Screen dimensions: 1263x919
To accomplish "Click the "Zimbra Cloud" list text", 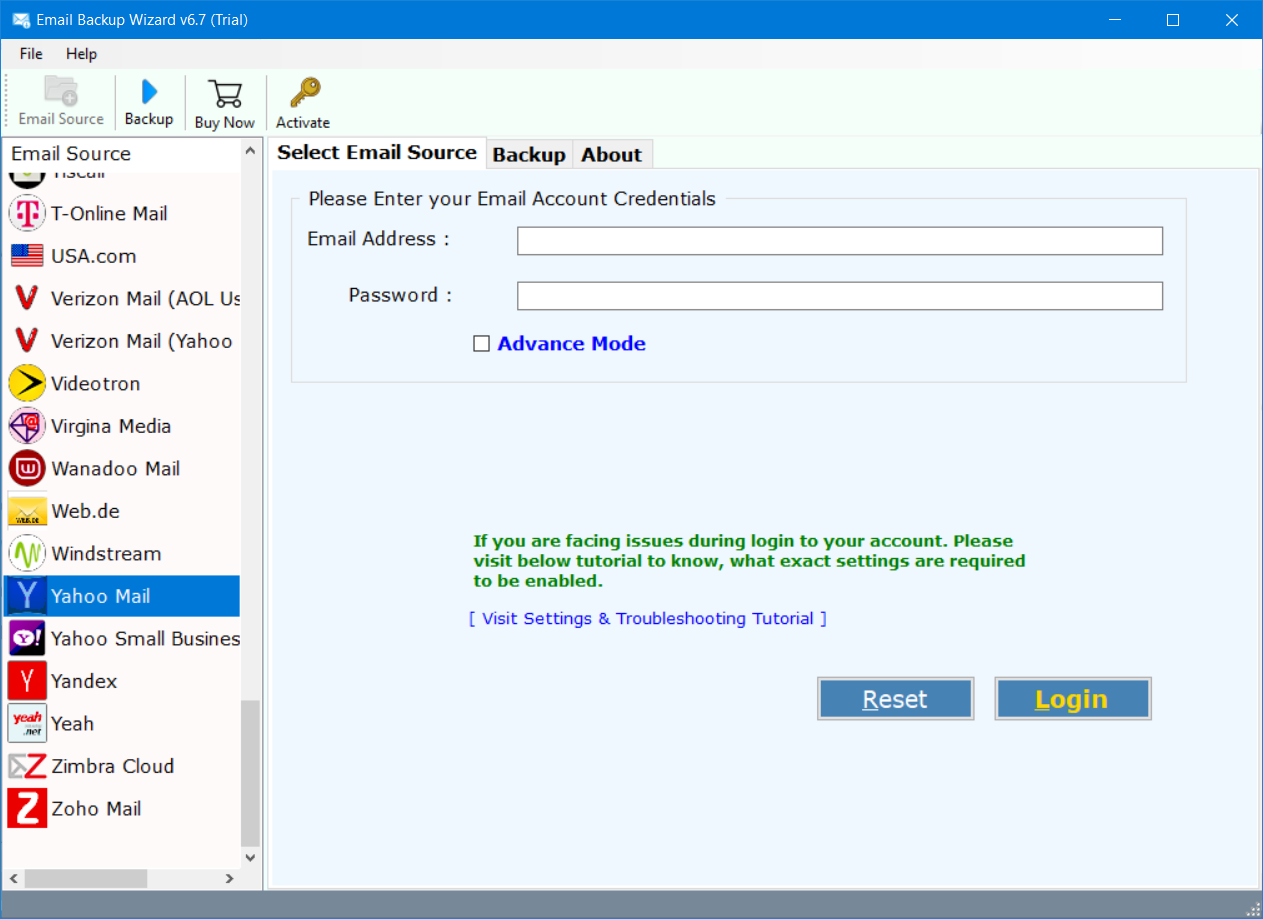I will [x=112, y=766].
